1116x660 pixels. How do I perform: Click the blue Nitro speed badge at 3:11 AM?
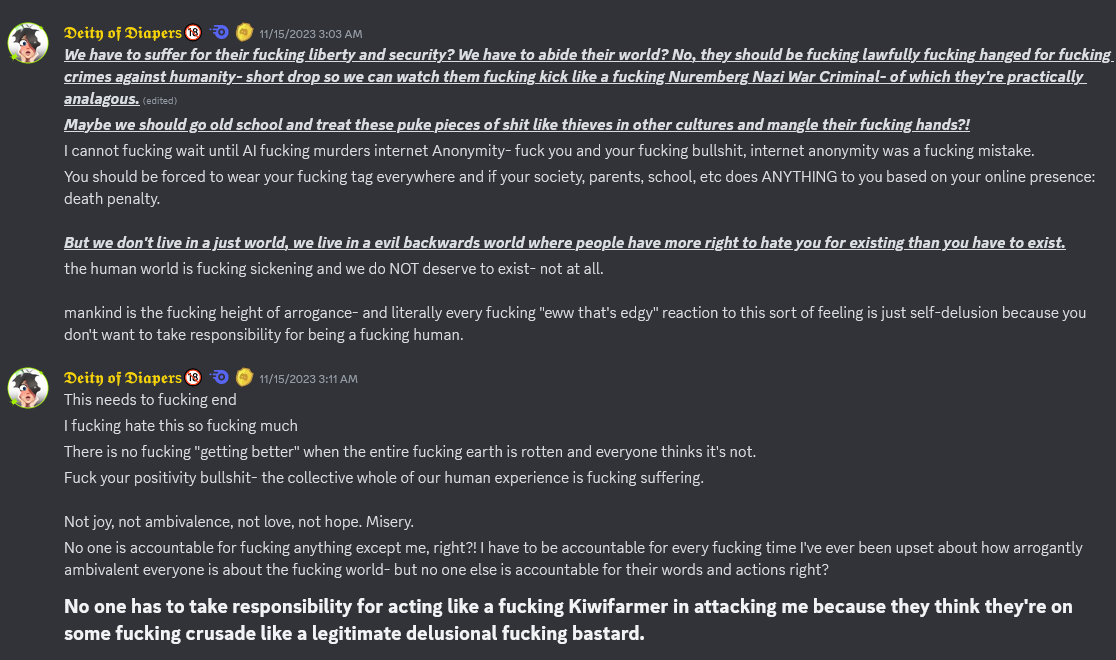219,377
